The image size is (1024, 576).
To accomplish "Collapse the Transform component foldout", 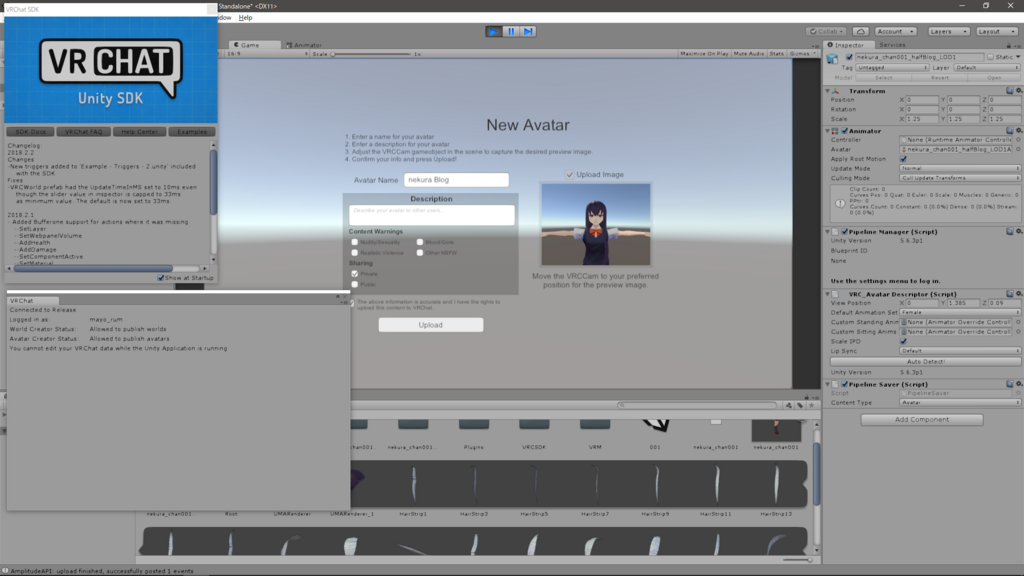I will tap(827, 91).
